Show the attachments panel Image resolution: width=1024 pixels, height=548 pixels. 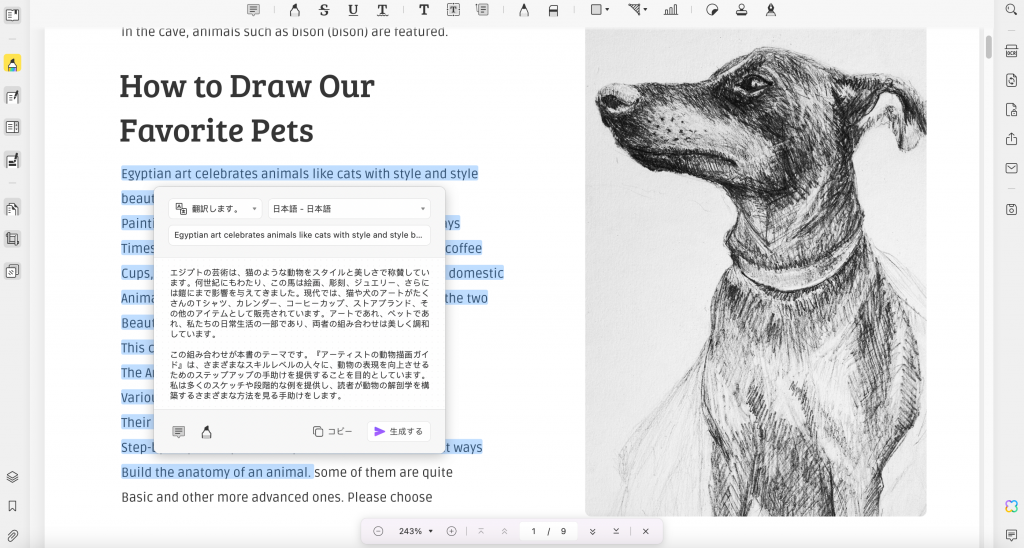pos(12,536)
